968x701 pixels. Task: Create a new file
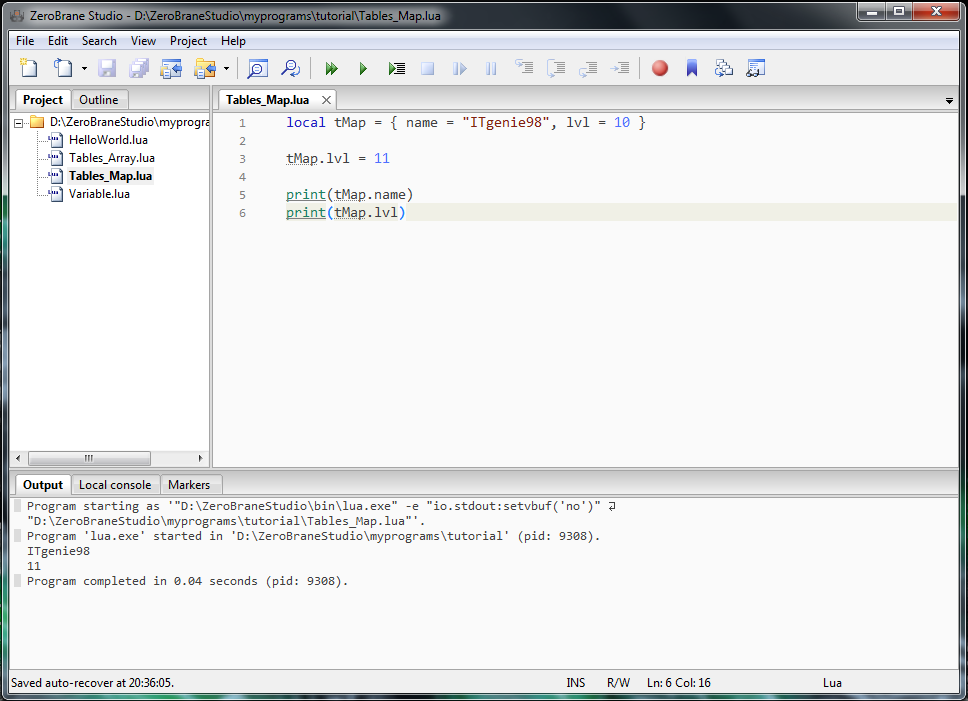pyautogui.click(x=28, y=68)
